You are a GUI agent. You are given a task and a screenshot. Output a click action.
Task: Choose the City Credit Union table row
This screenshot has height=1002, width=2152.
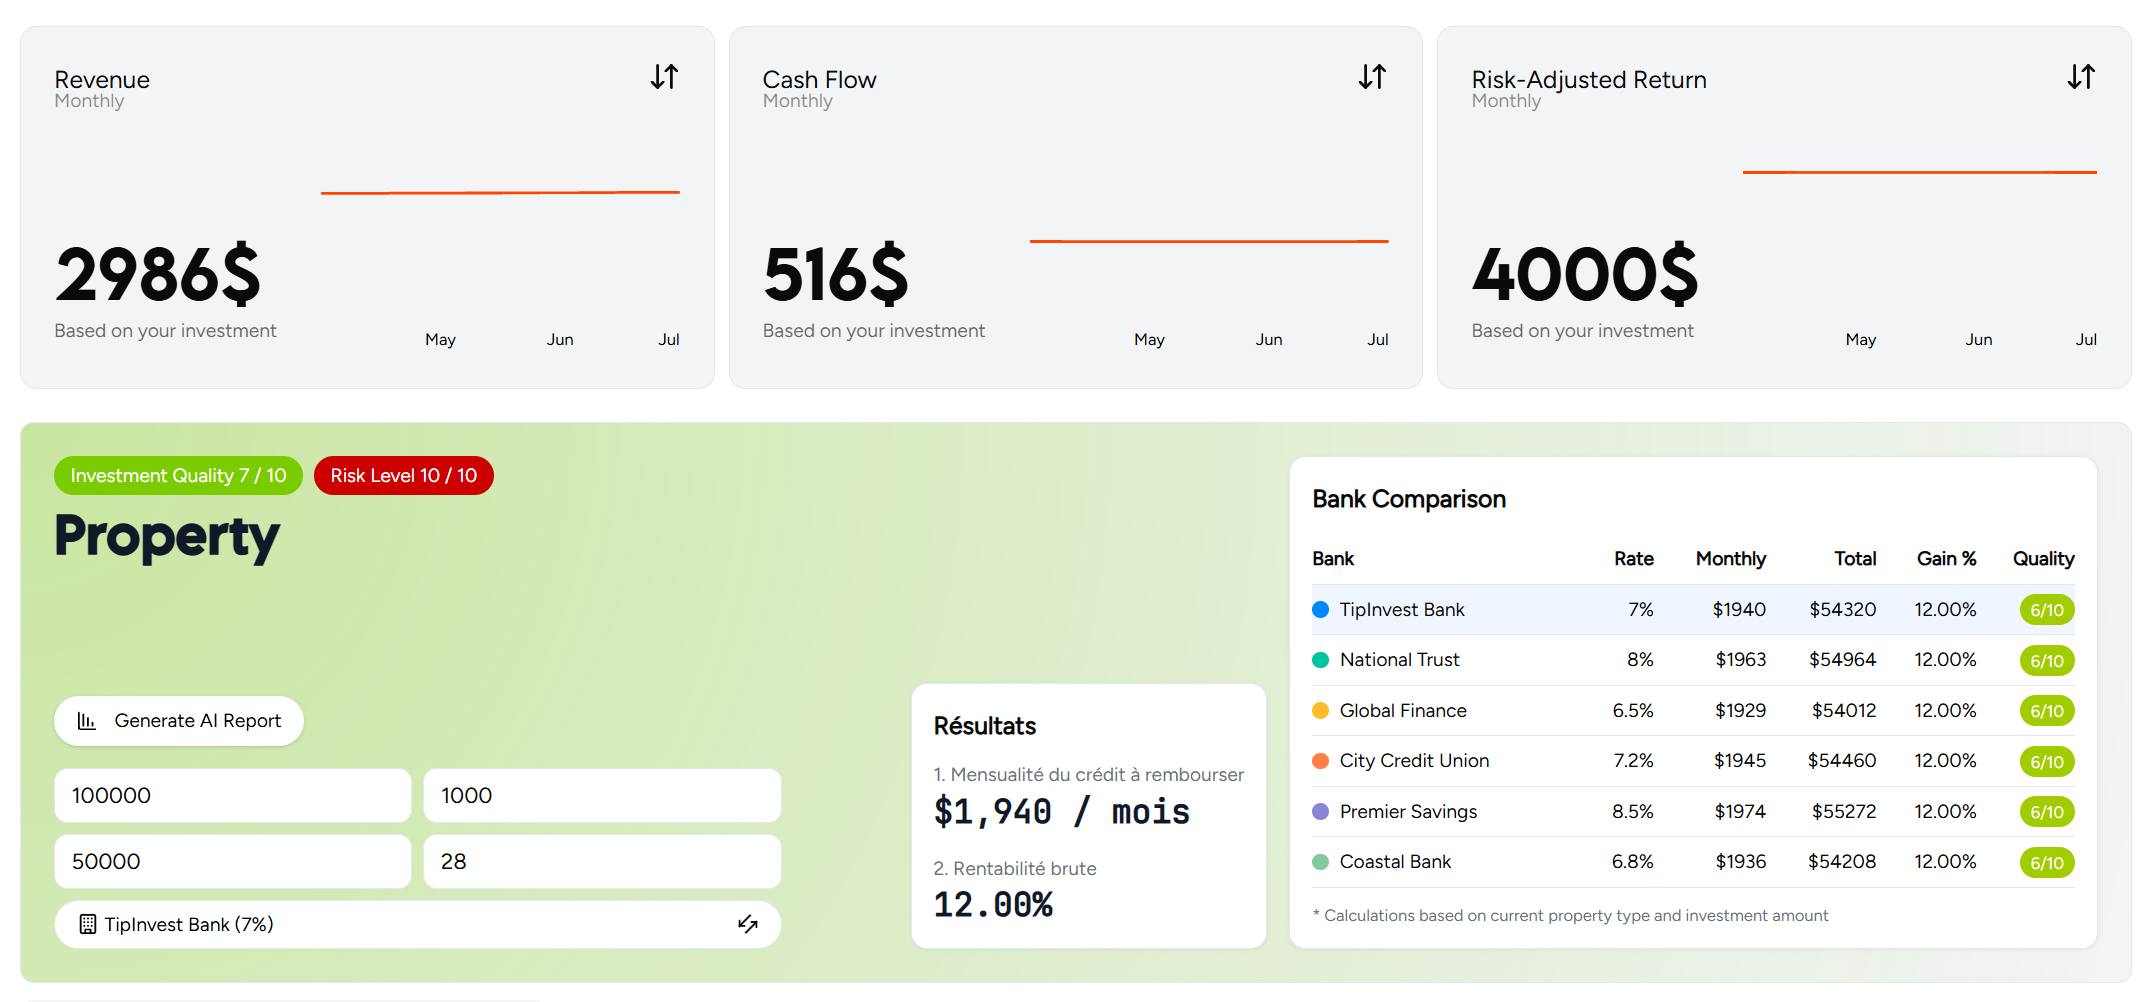(1692, 761)
